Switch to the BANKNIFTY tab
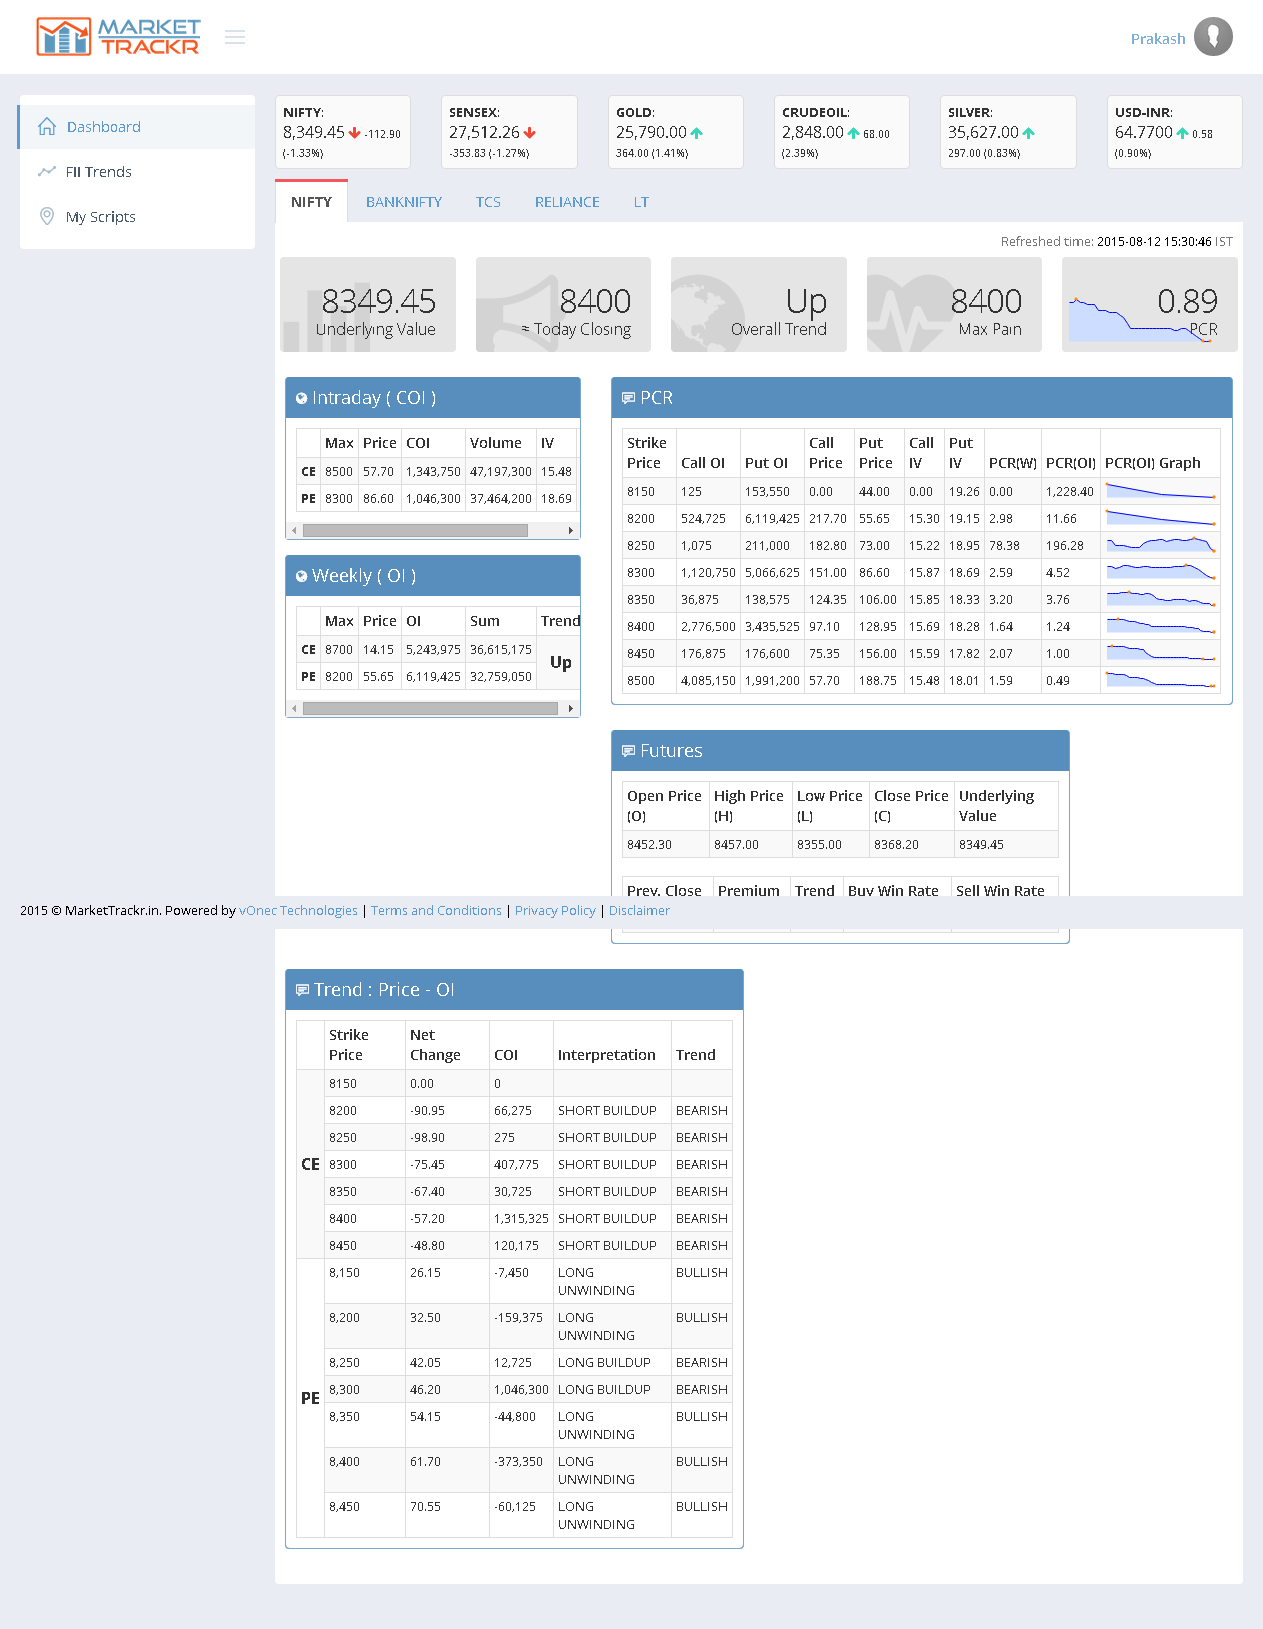The height and width of the screenshot is (1629, 1263). click(403, 202)
